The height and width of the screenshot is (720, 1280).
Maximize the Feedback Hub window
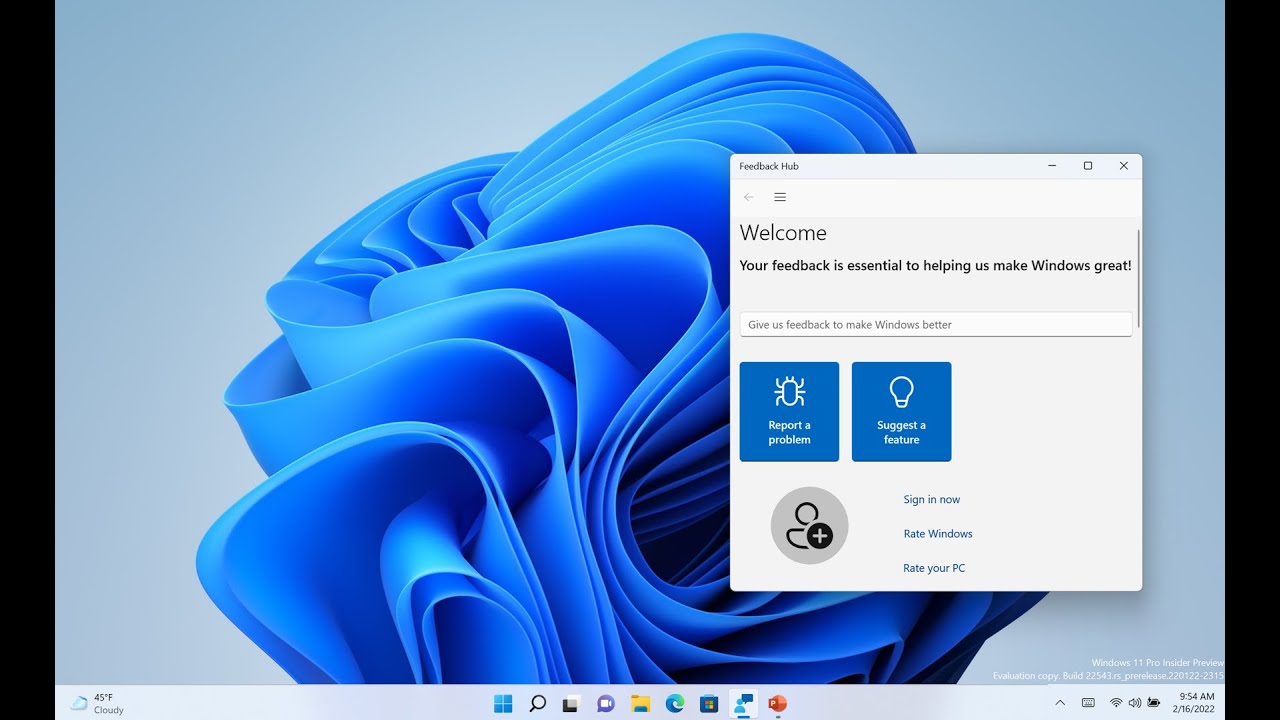pos(1088,166)
